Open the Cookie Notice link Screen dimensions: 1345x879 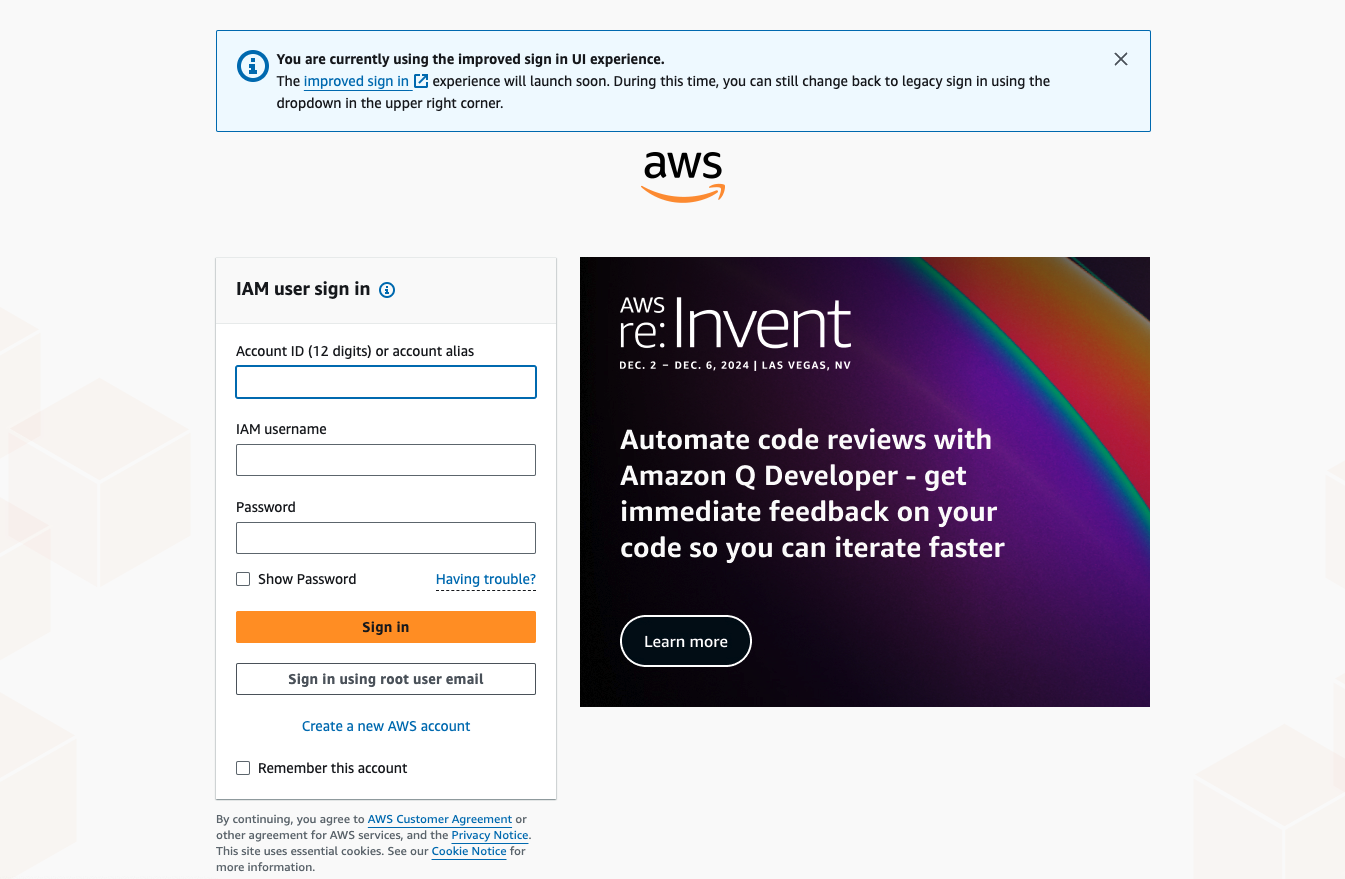(x=469, y=851)
